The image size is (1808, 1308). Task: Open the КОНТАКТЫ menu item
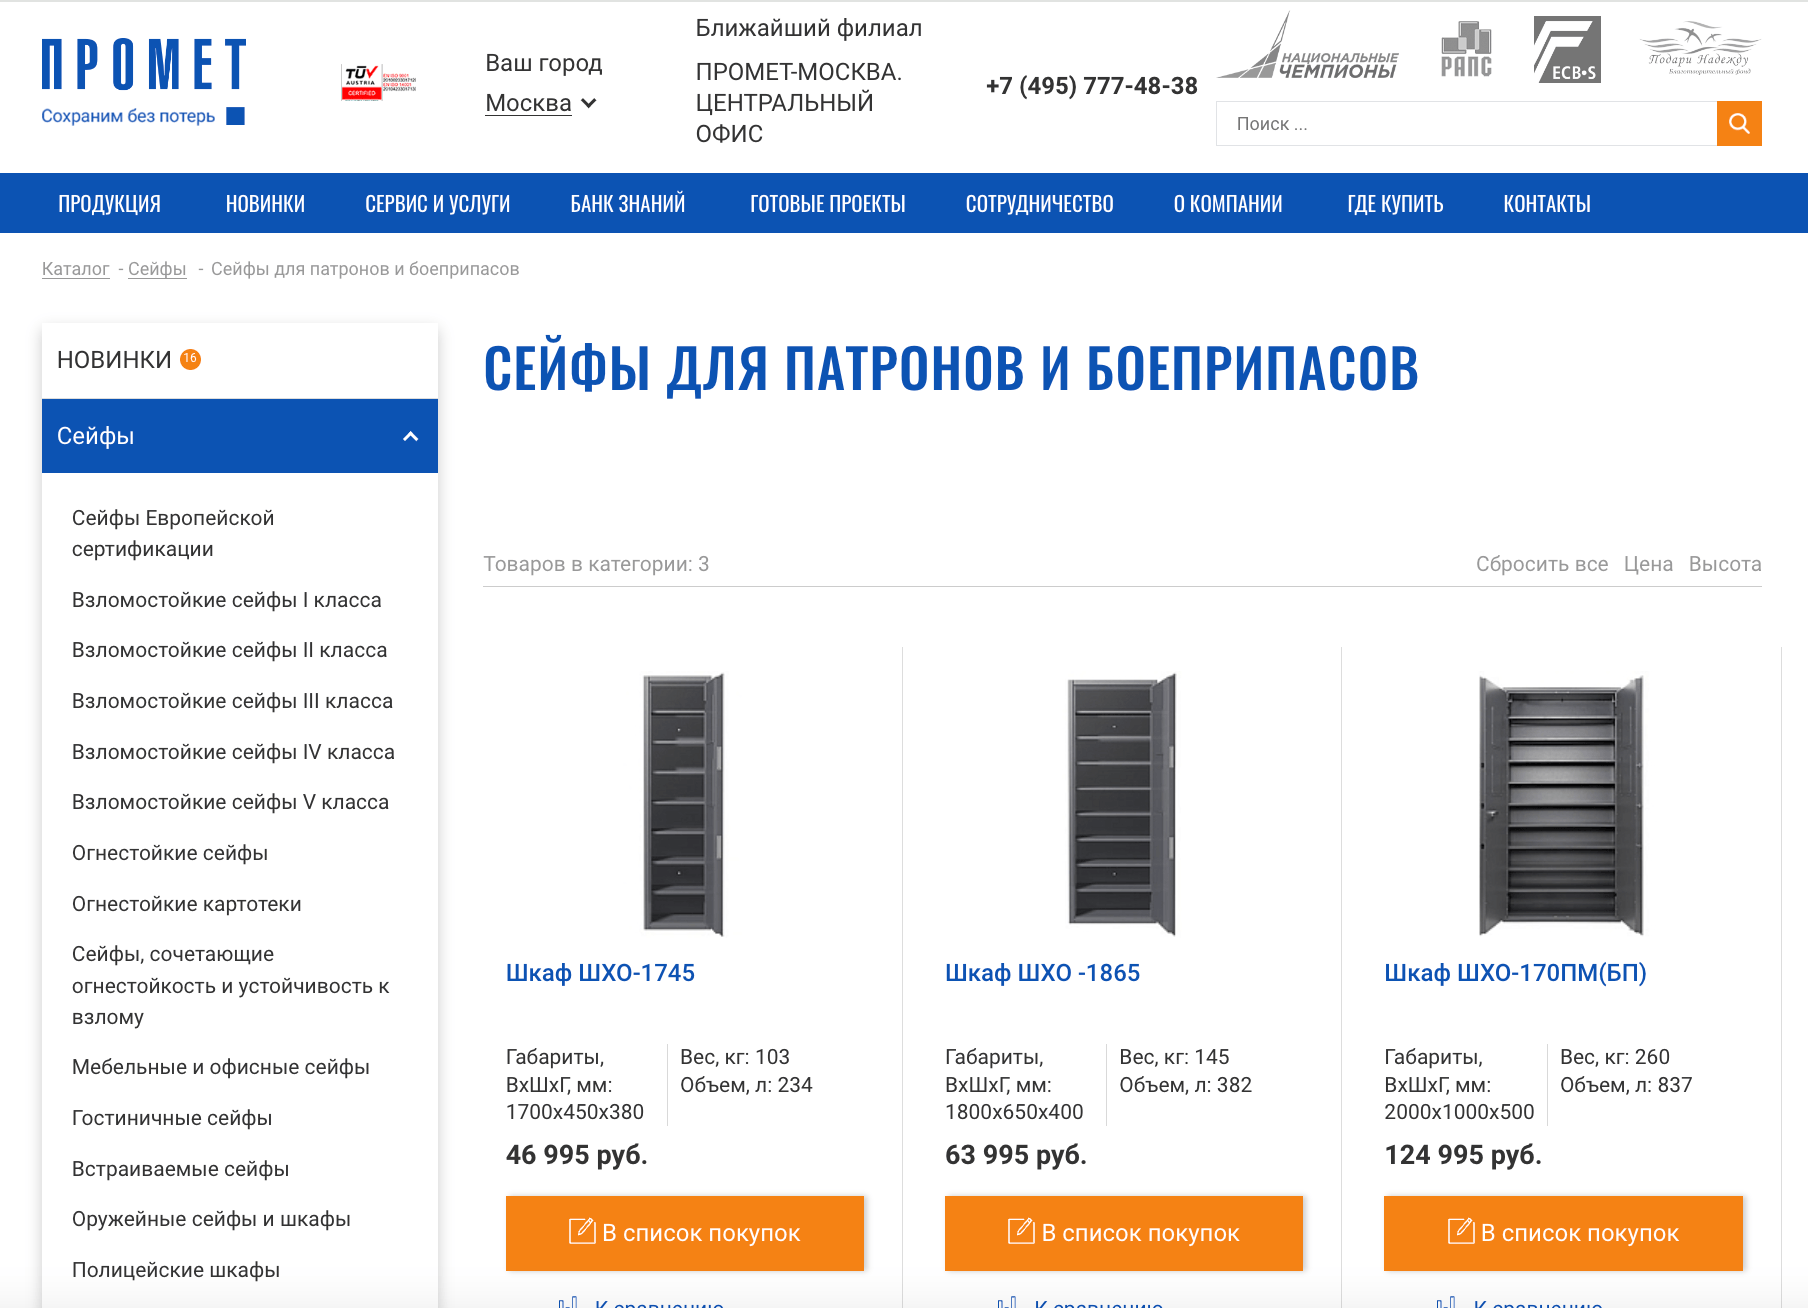[x=1546, y=203]
